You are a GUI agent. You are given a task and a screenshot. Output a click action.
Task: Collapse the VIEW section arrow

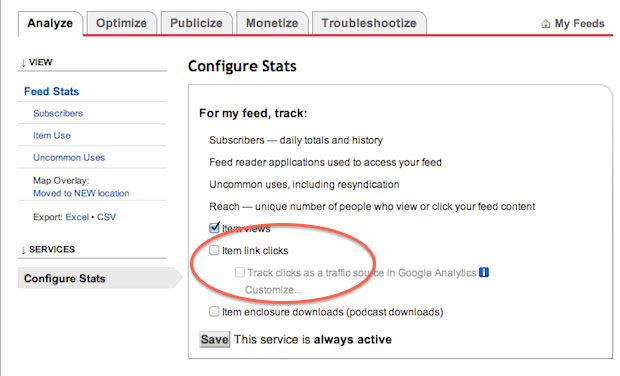23,62
